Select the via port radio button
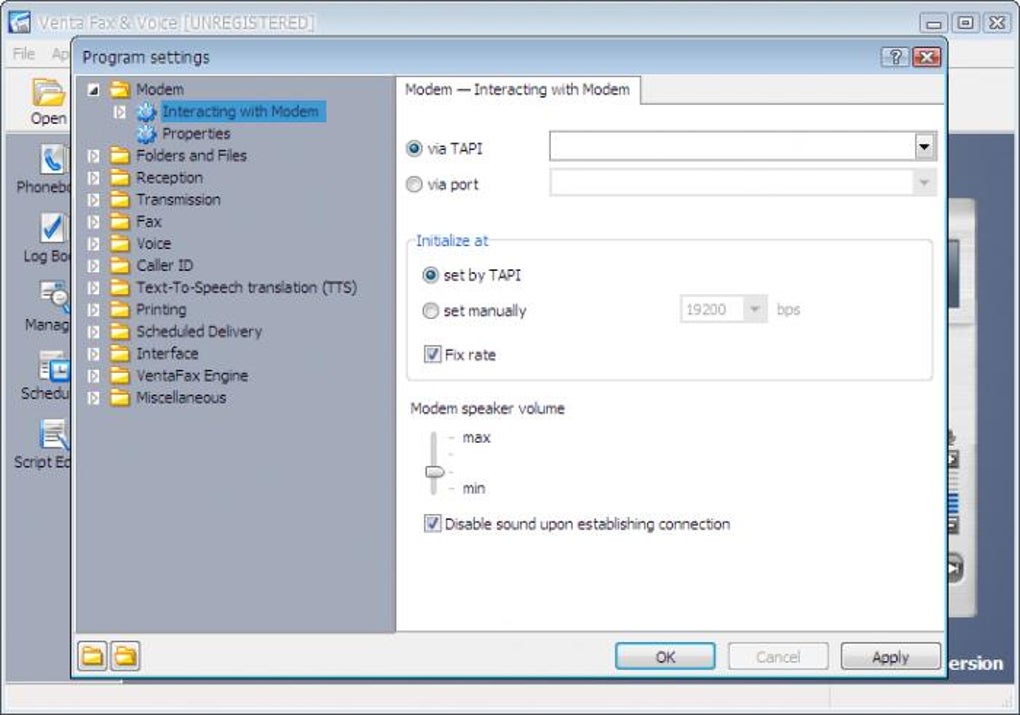Image resolution: width=1020 pixels, height=715 pixels. (x=414, y=184)
